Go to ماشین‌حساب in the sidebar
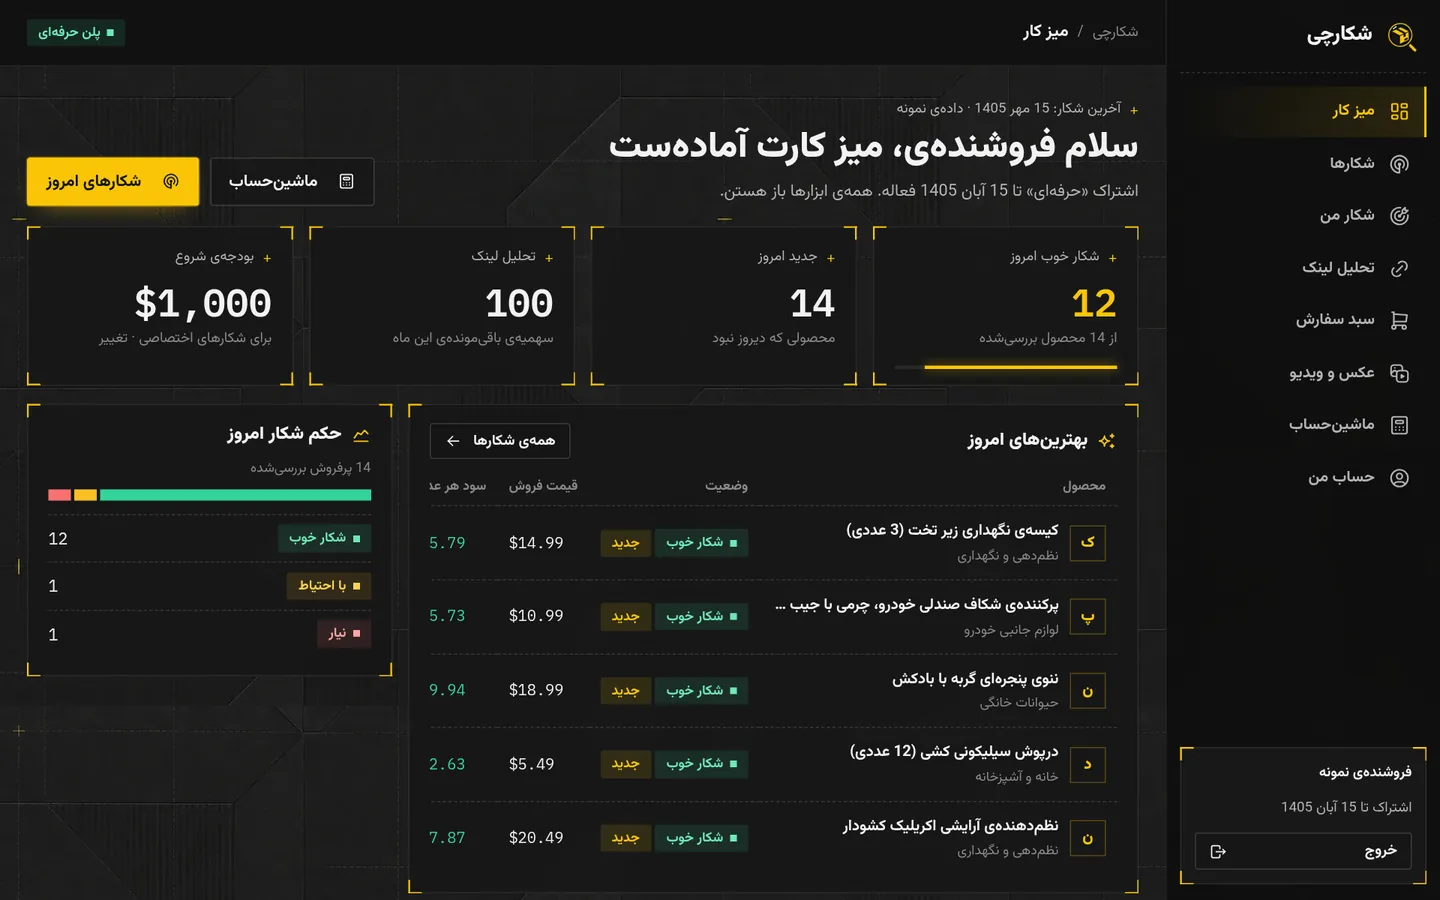This screenshot has height=900, width=1440. point(1348,425)
